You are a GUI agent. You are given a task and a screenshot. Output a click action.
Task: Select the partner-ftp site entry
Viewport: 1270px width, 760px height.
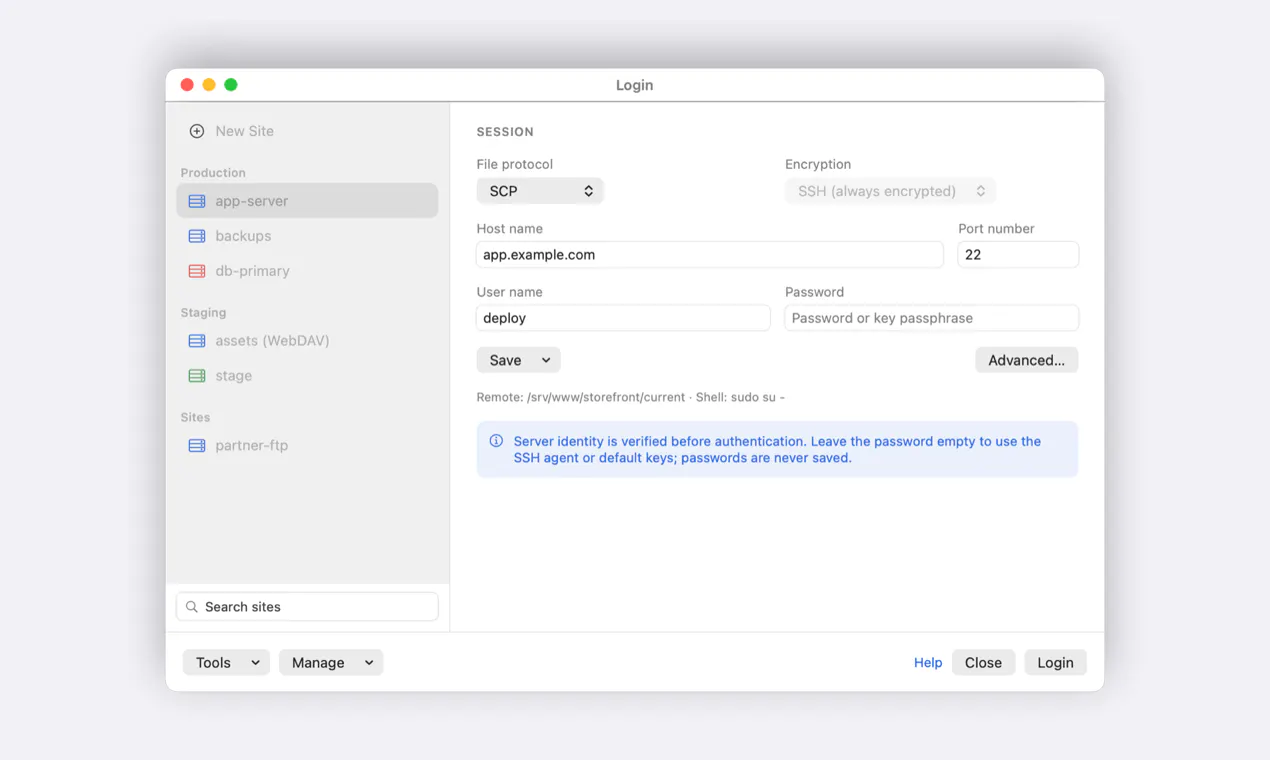coord(307,446)
